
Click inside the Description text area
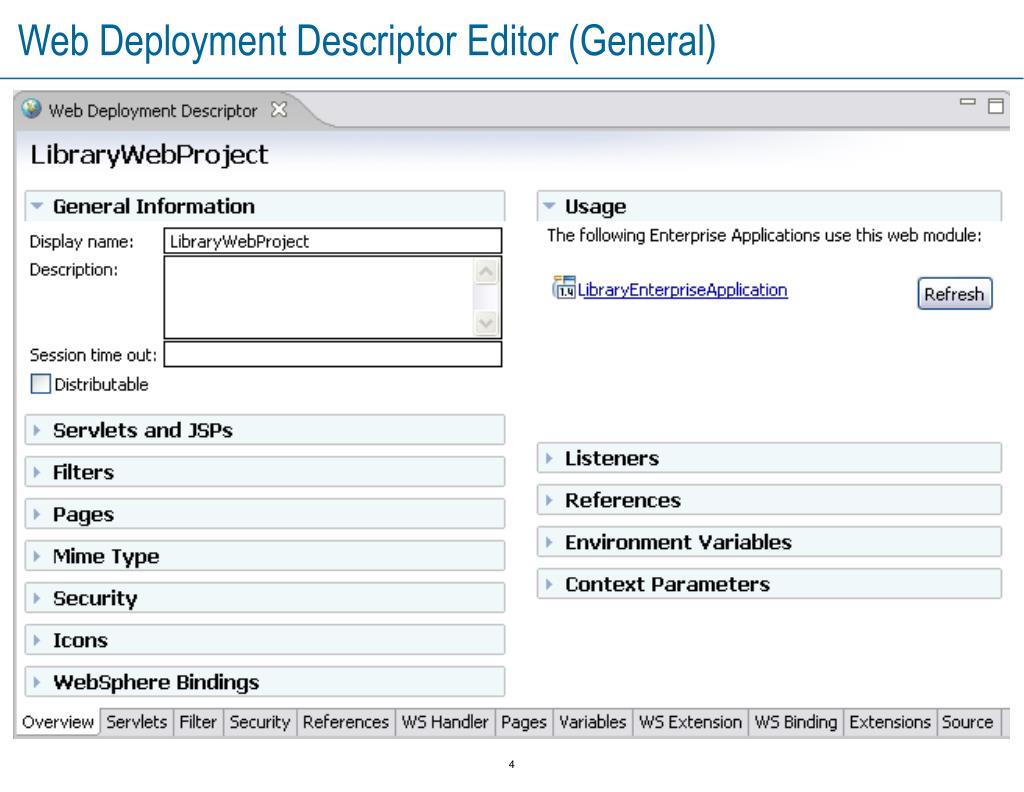(x=319, y=297)
